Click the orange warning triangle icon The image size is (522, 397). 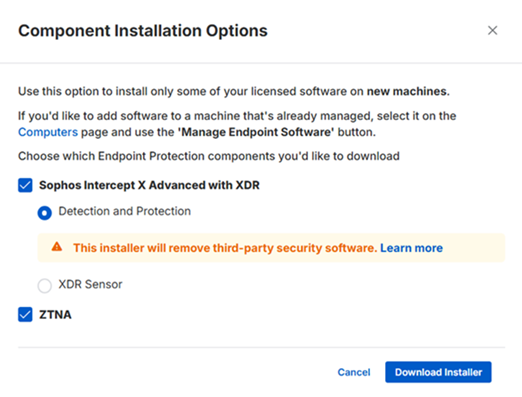point(57,247)
